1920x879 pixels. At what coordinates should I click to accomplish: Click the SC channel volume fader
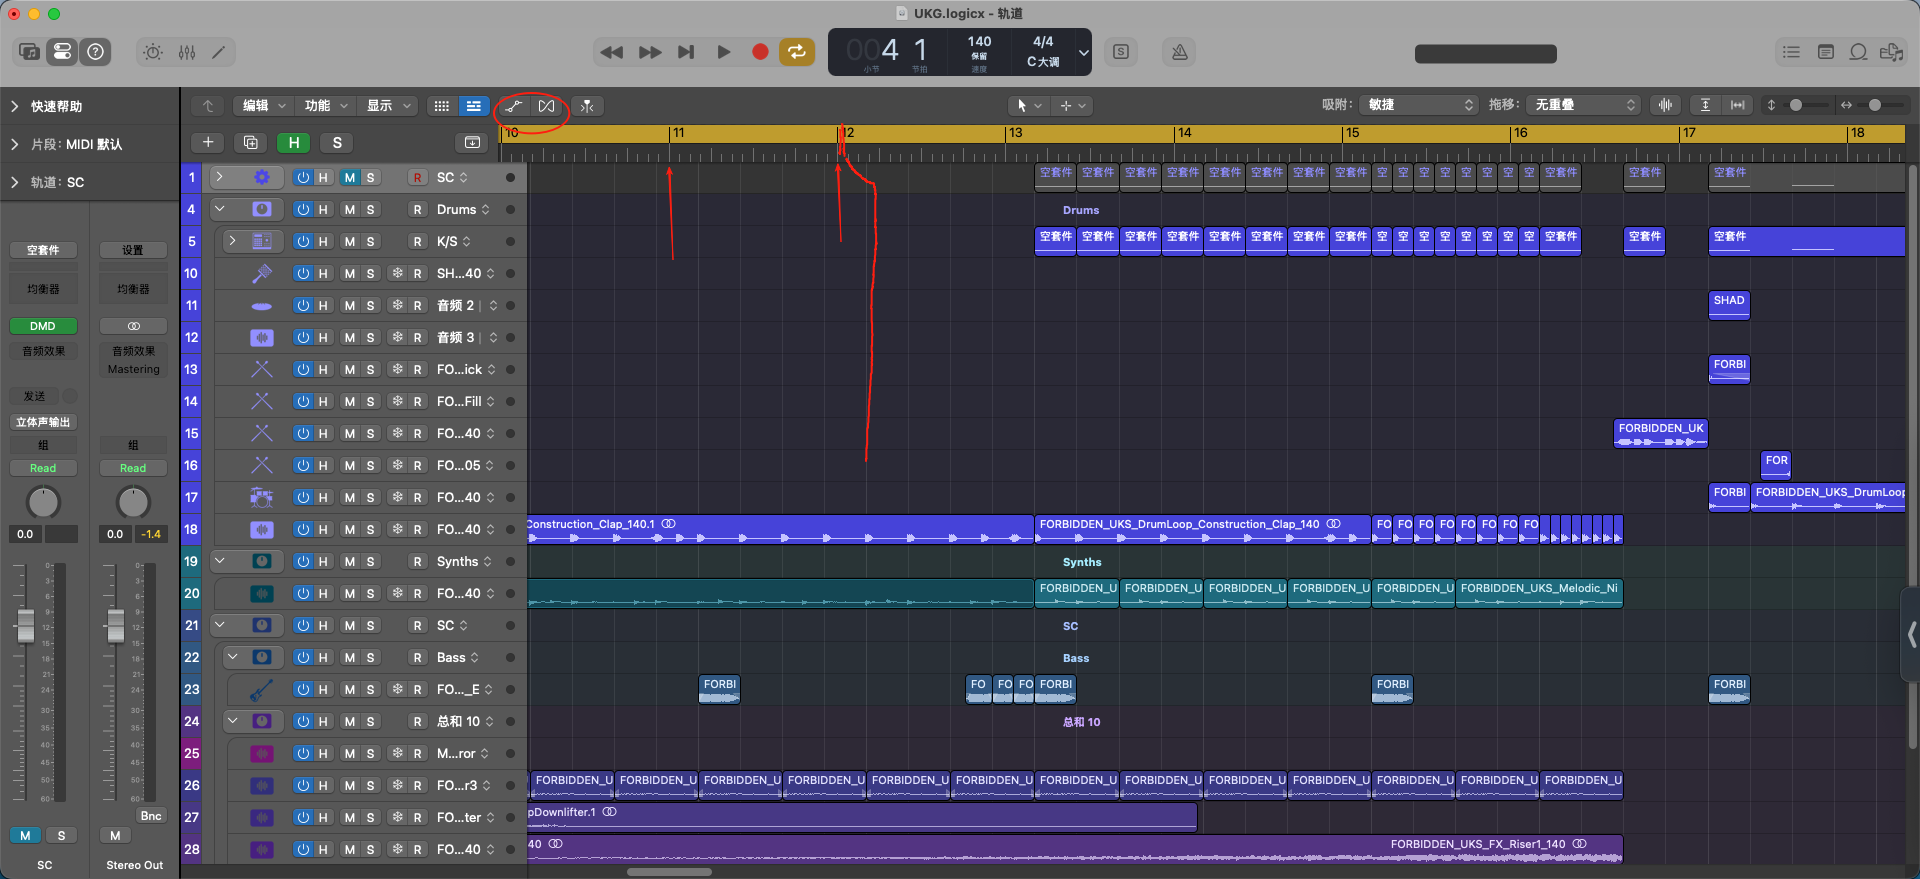point(26,626)
